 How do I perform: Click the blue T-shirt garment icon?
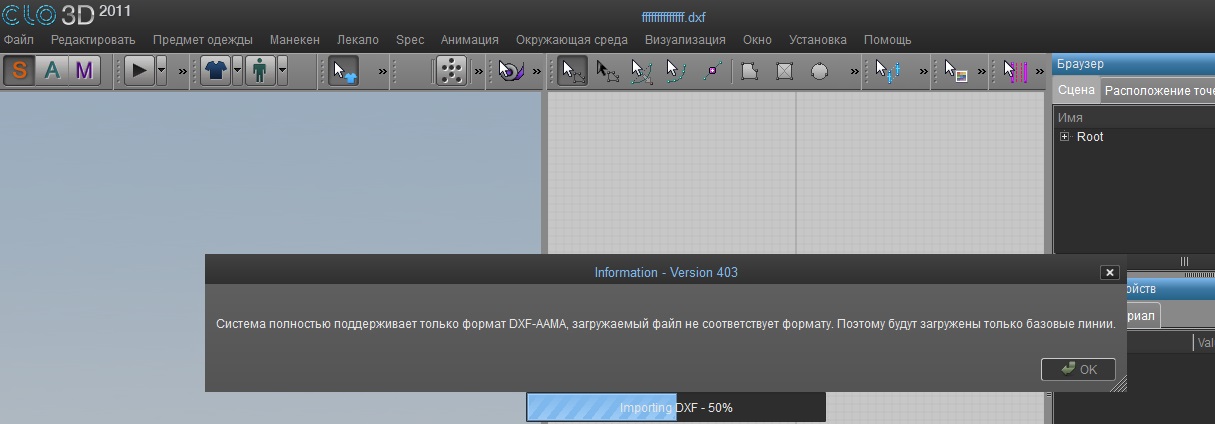(x=216, y=71)
